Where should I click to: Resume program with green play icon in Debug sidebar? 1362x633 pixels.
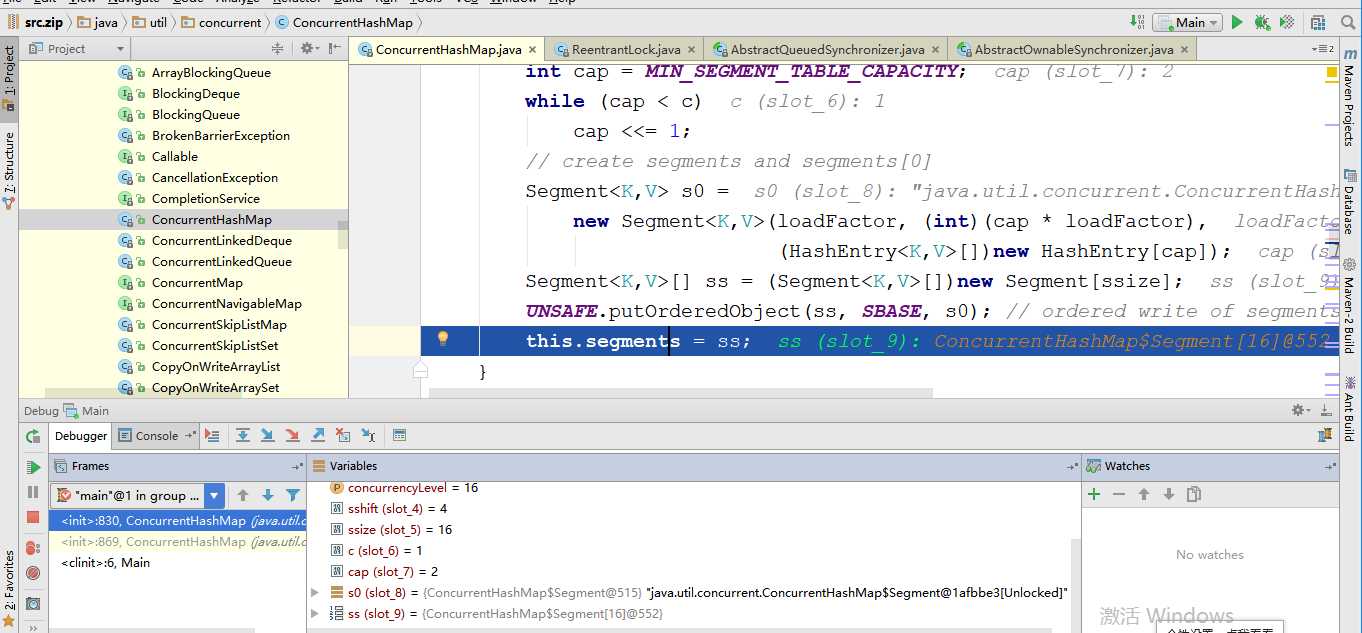coord(33,467)
